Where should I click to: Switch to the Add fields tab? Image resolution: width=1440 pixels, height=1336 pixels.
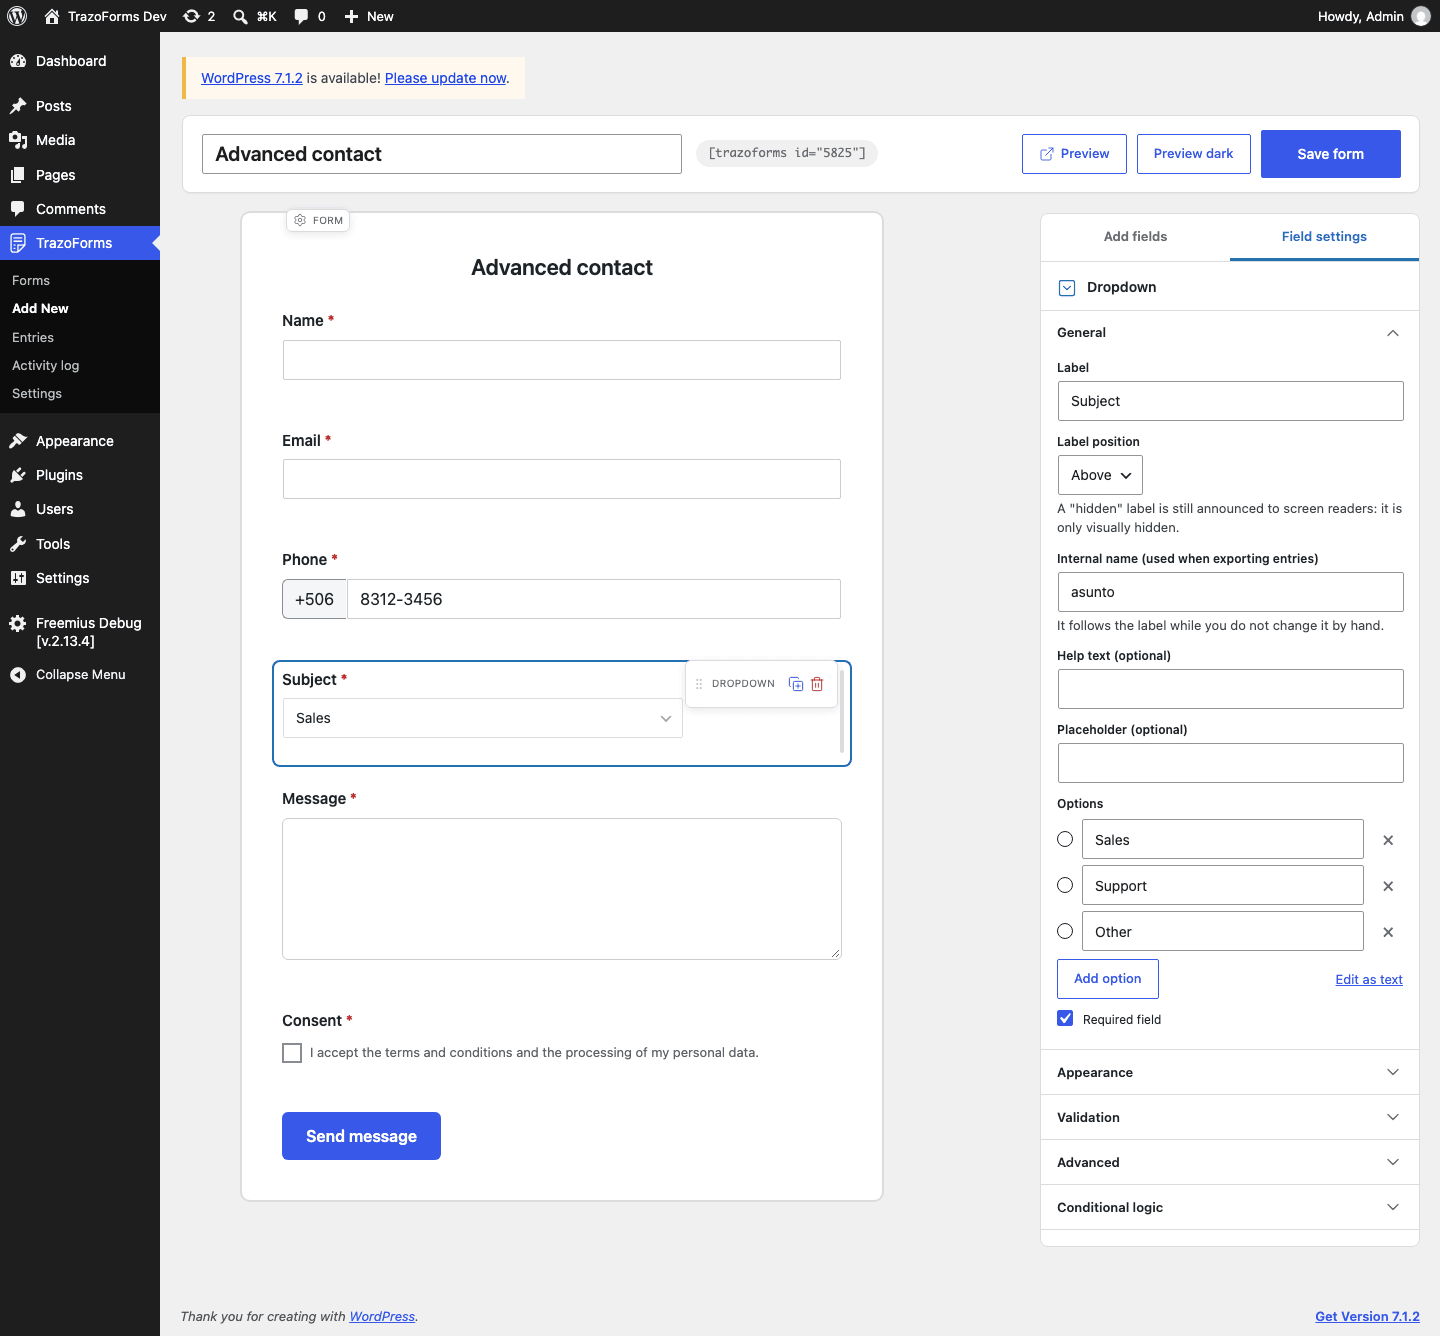(x=1135, y=237)
